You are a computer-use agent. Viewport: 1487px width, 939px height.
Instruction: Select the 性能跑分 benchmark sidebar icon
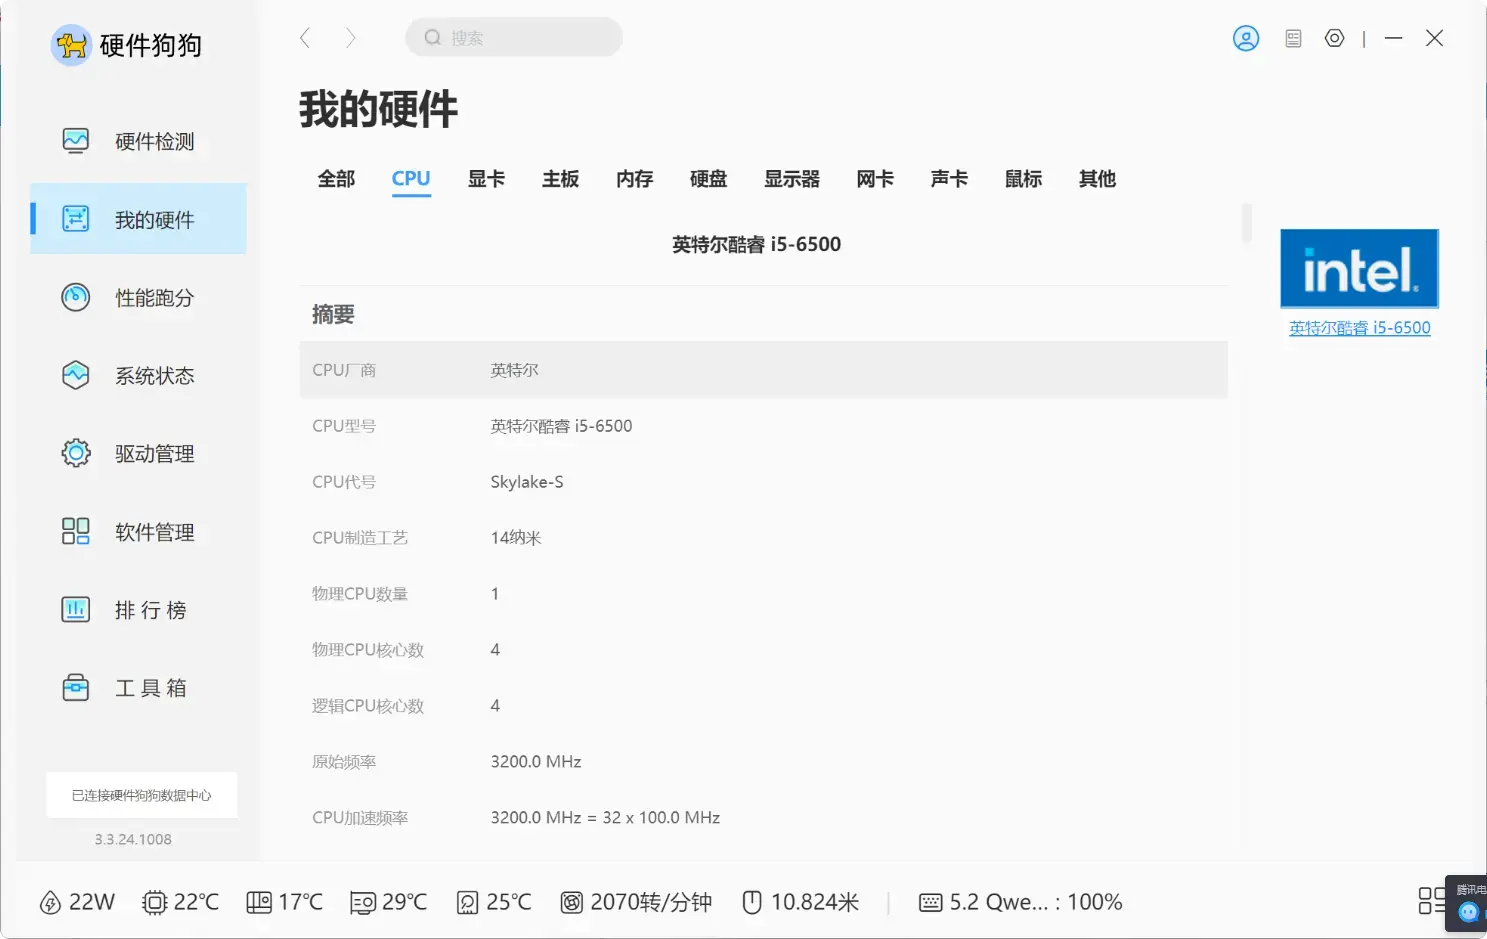pos(137,297)
